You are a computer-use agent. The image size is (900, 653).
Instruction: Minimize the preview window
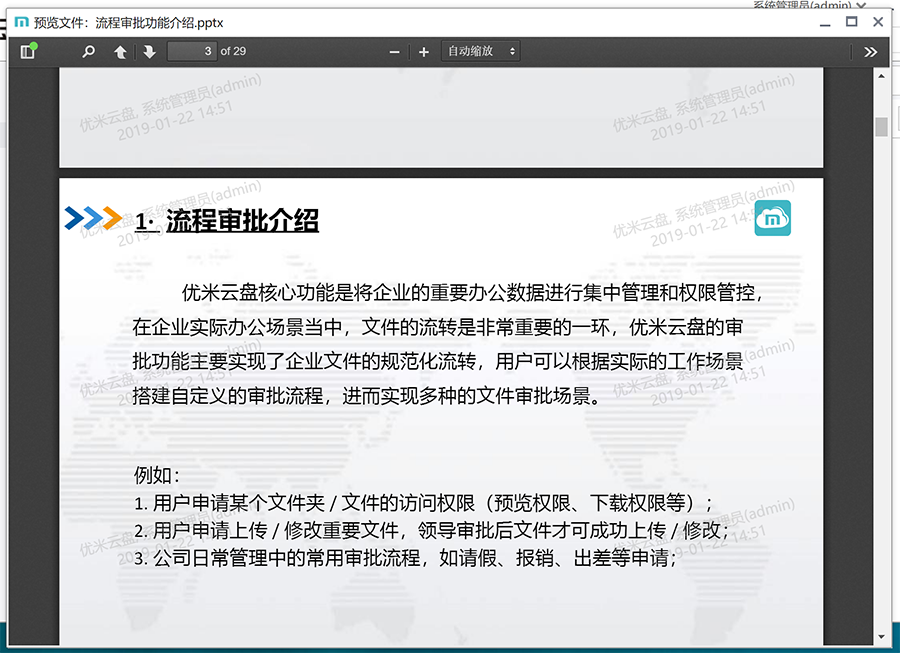[825, 21]
